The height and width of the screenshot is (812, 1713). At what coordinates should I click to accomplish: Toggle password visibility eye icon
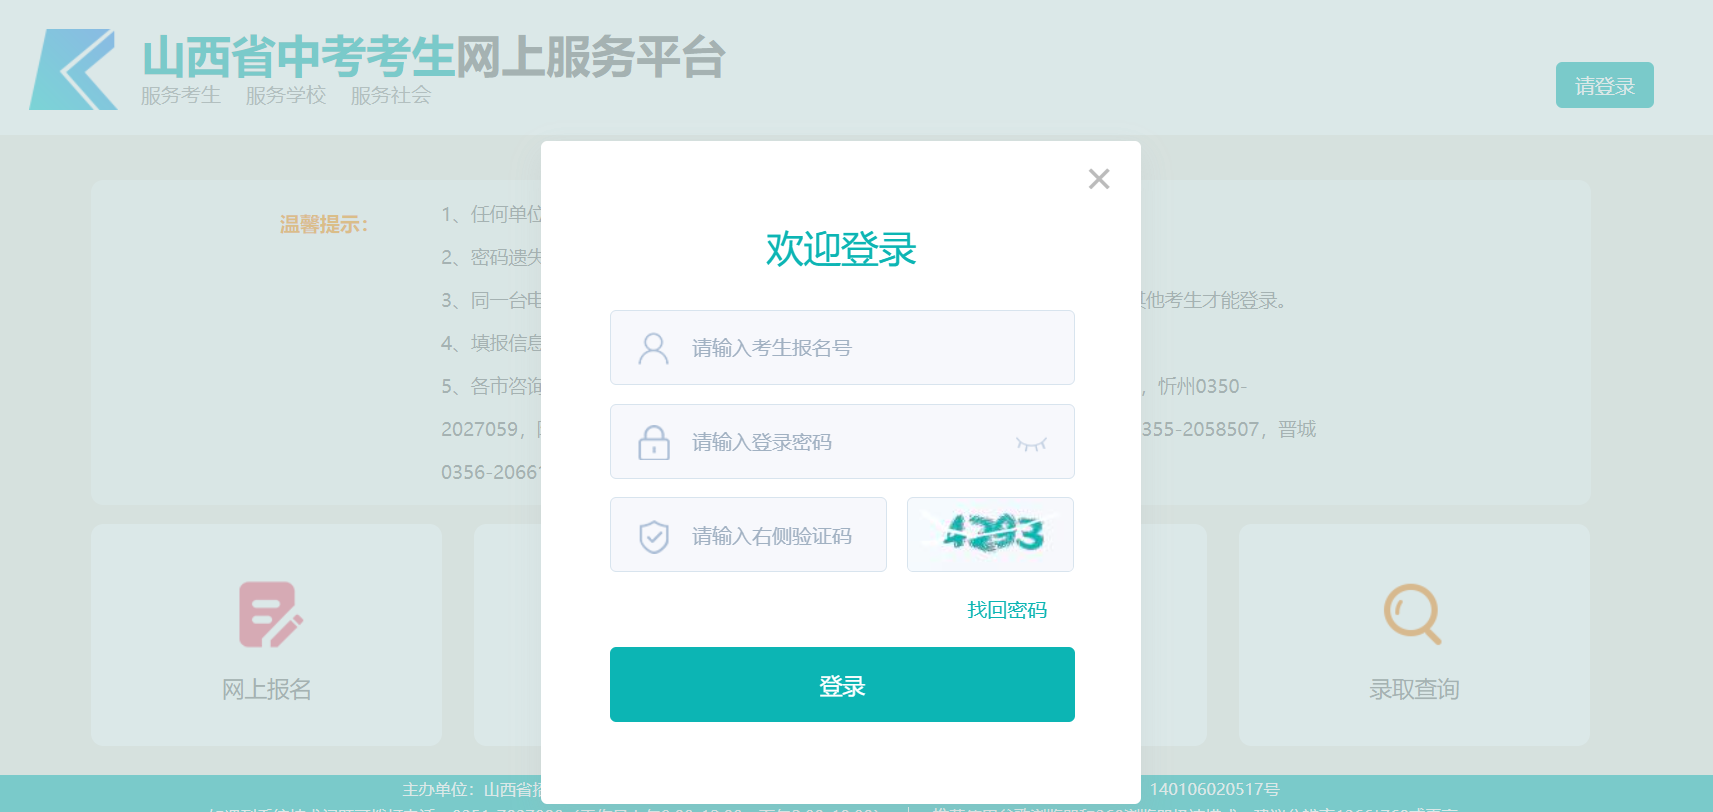1031,443
